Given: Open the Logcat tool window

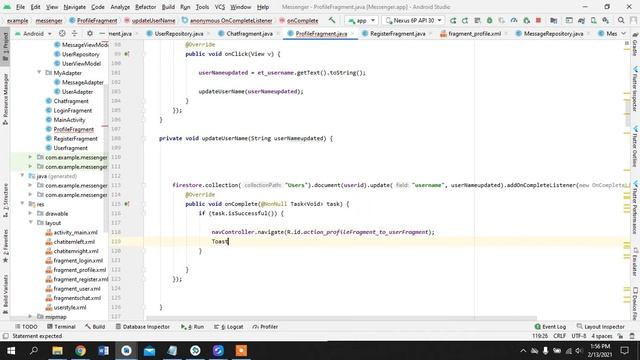Looking at the screenshot, I should pos(229,327).
